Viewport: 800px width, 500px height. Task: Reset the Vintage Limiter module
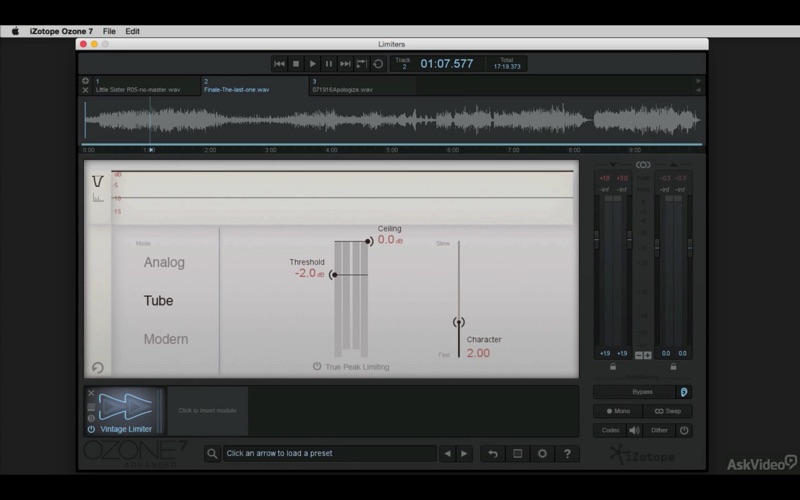point(97,368)
